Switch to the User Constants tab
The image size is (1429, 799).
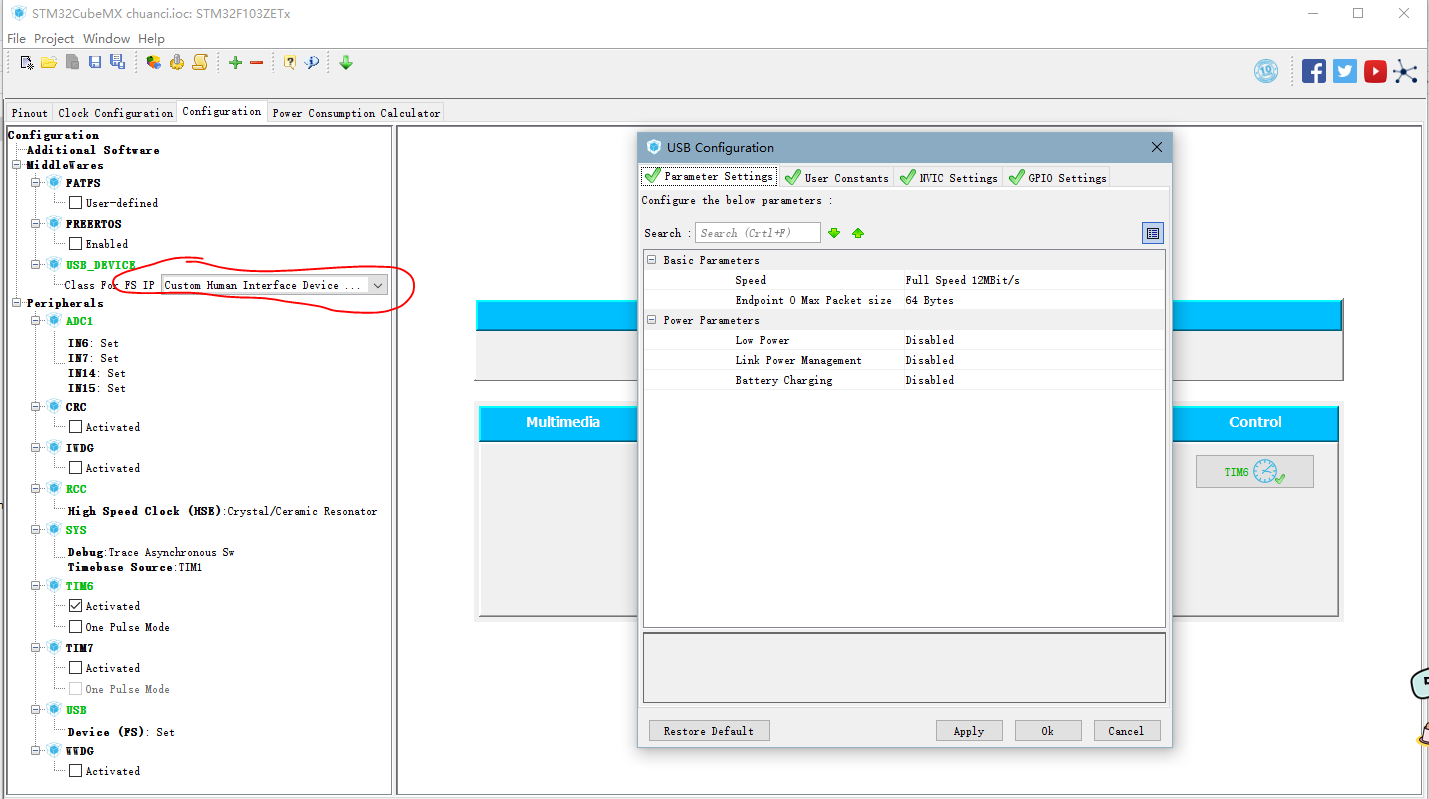click(x=836, y=177)
